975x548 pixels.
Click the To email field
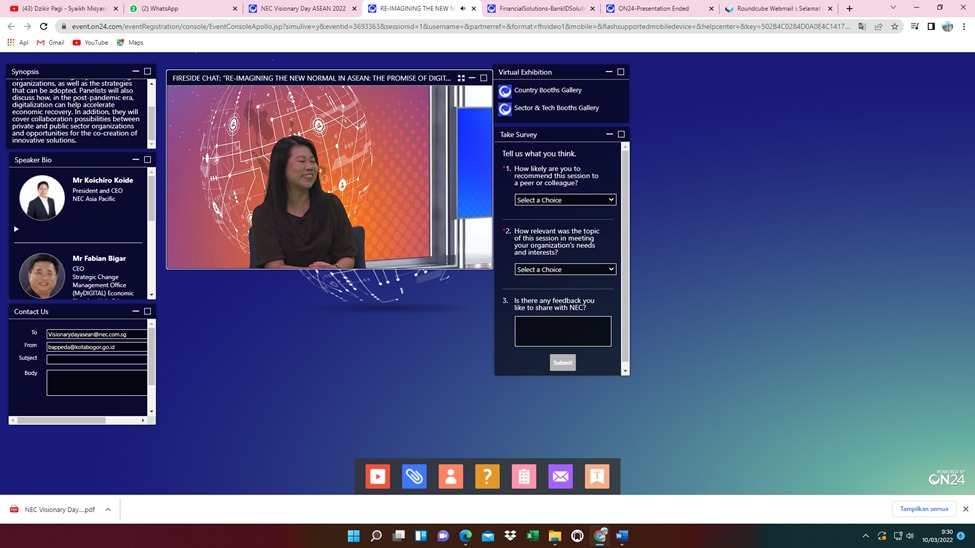(96, 334)
